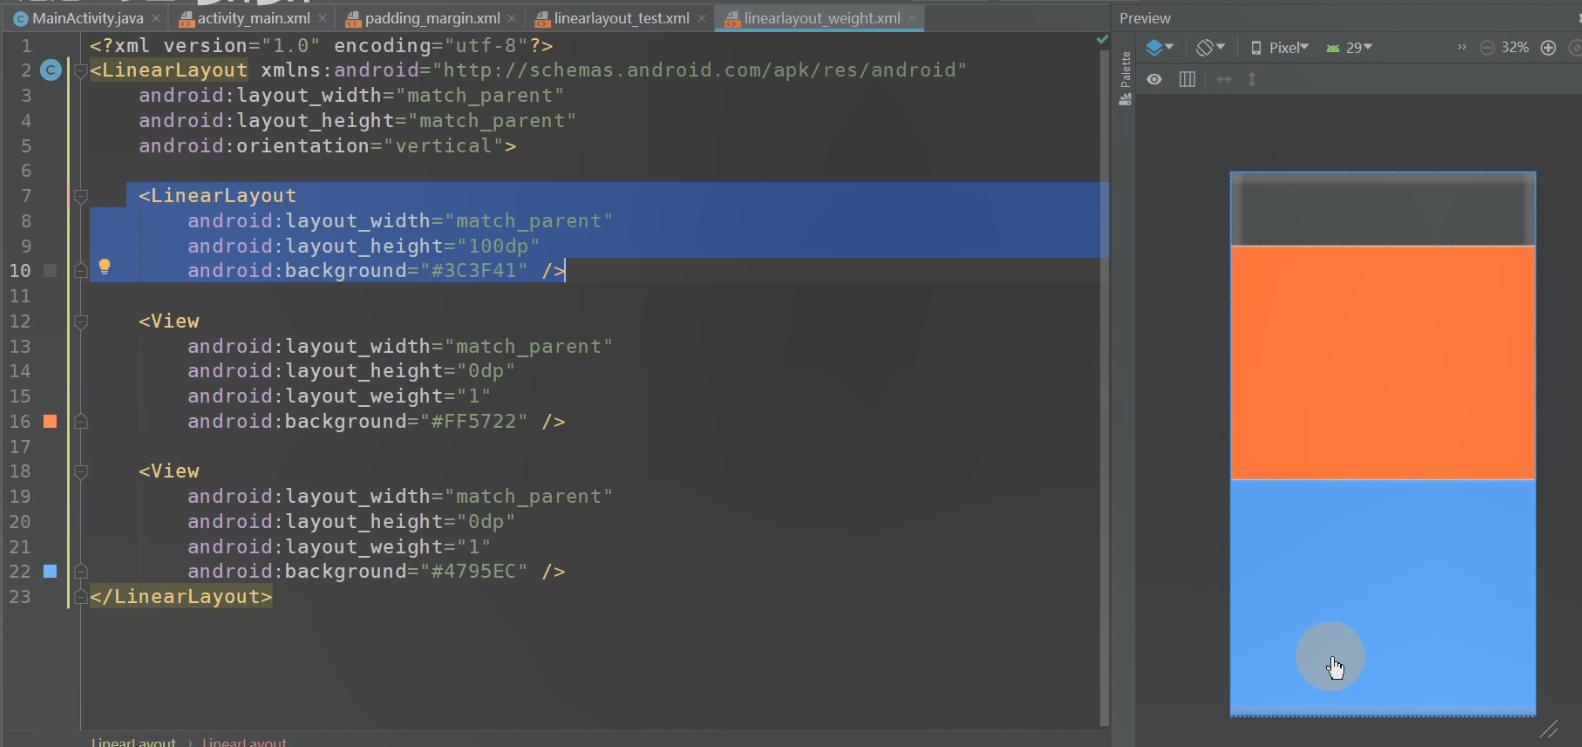
Task: Open the design surface layers dropdown
Action: coord(1160,47)
